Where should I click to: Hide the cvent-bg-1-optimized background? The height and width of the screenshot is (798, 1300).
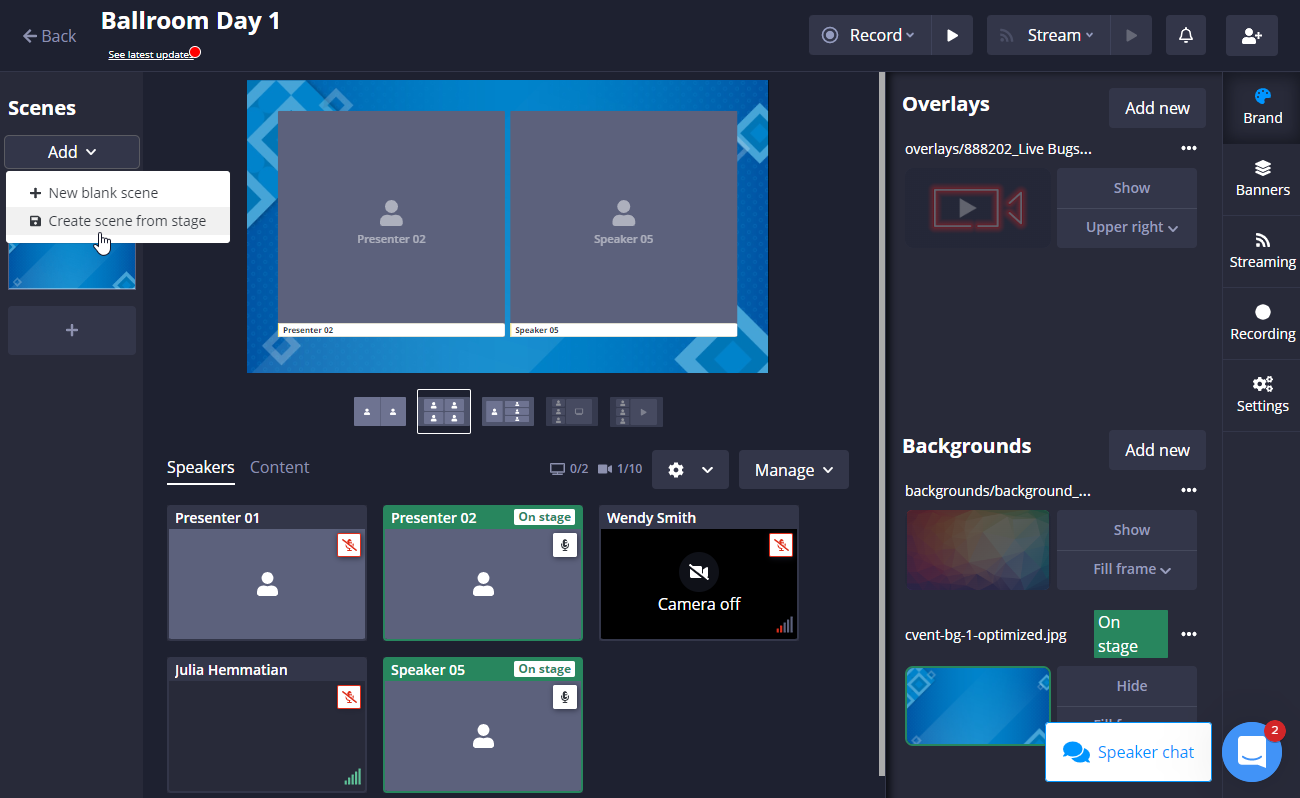tap(1131, 685)
